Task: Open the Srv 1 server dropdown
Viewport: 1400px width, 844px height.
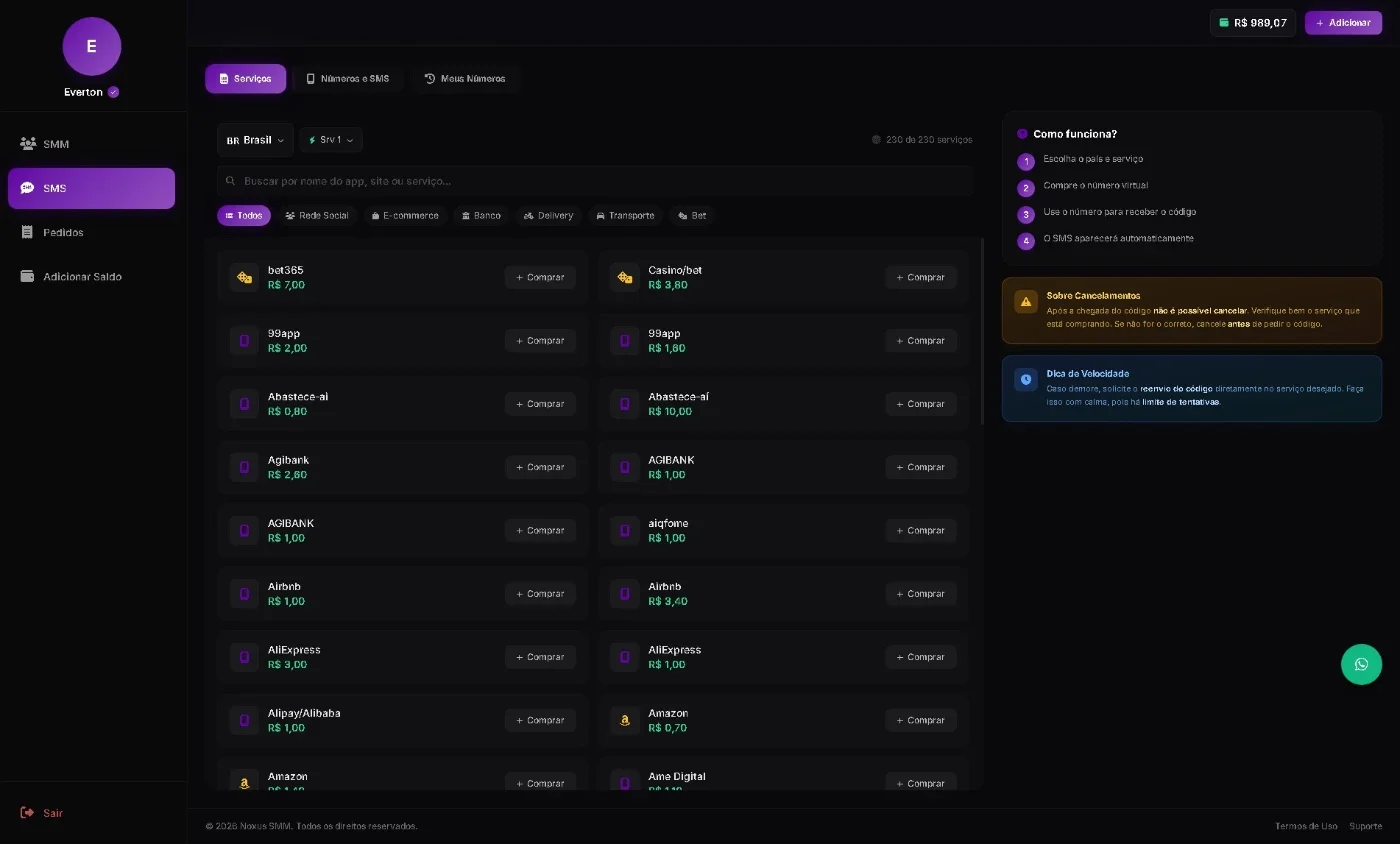Action: pyautogui.click(x=331, y=140)
